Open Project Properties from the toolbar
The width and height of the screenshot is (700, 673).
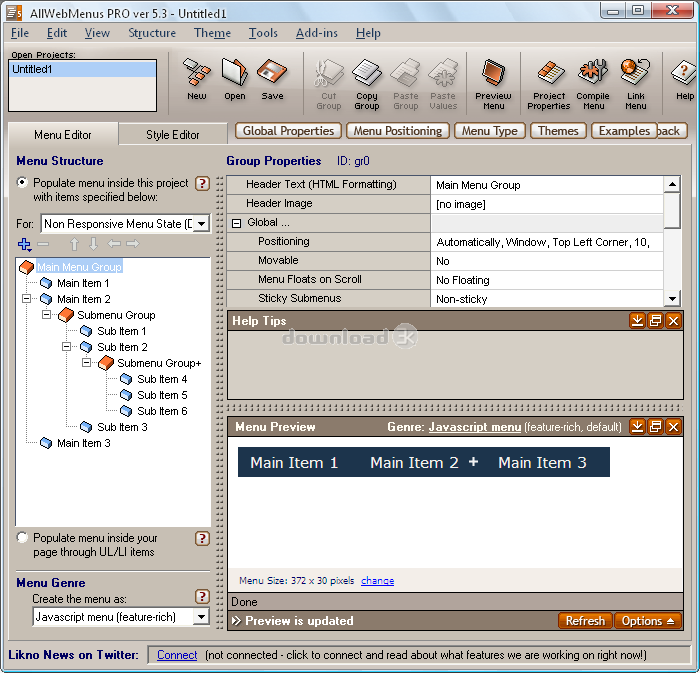(x=549, y=84)
